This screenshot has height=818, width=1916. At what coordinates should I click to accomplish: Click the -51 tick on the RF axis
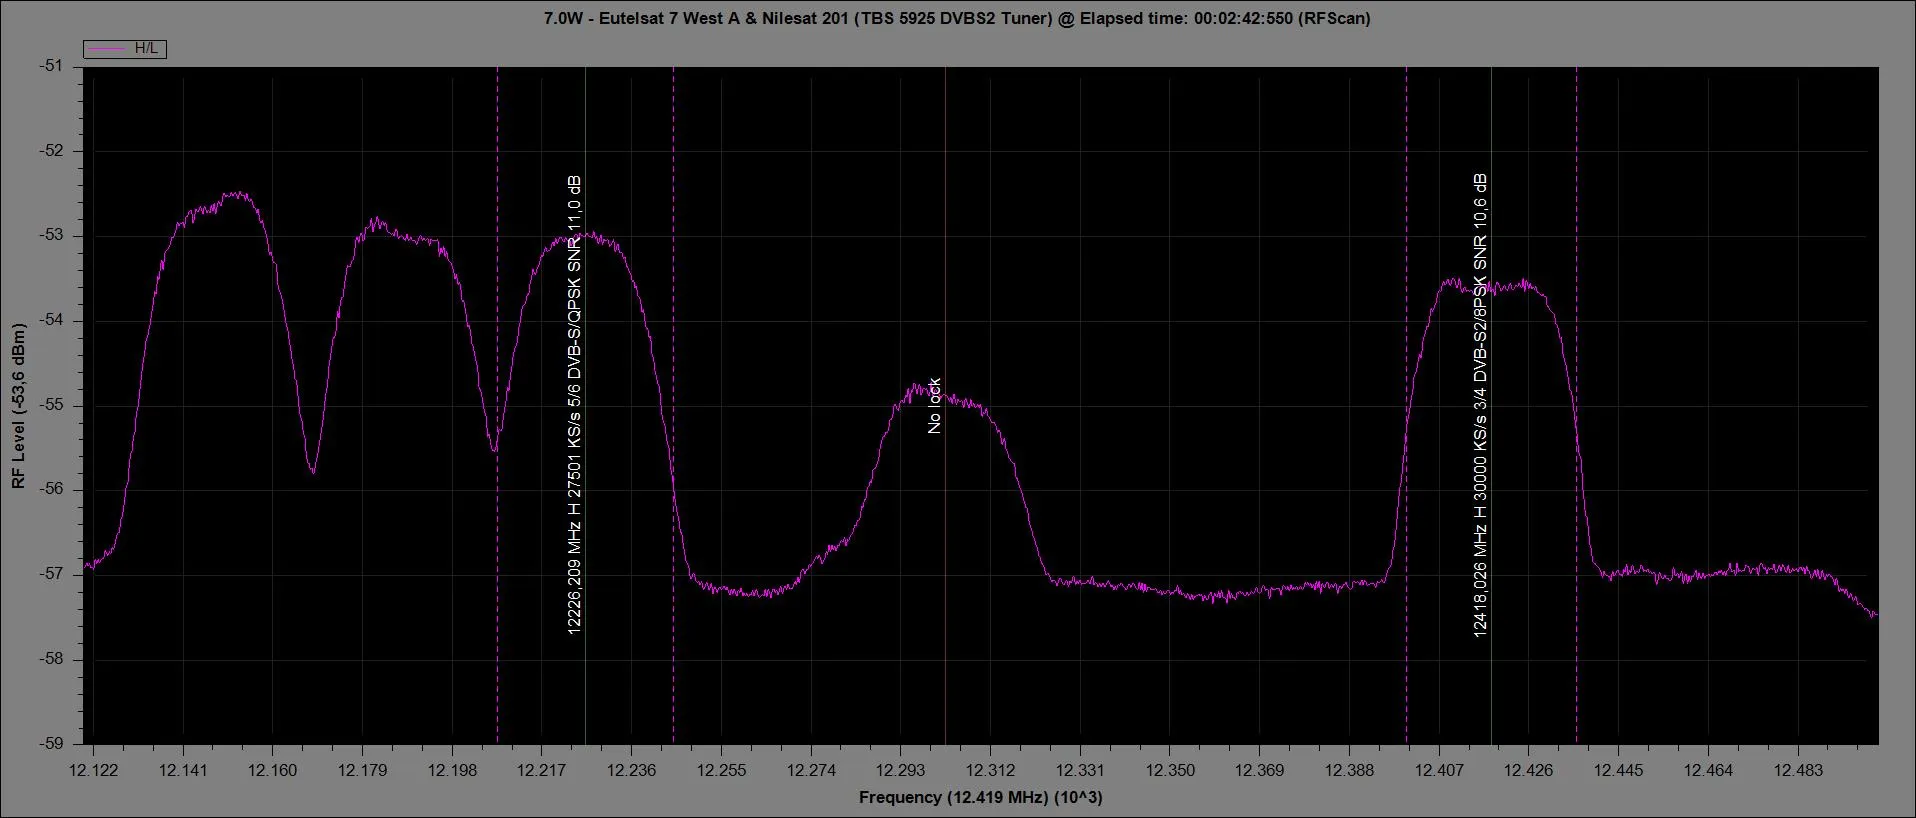click(51, 66)
